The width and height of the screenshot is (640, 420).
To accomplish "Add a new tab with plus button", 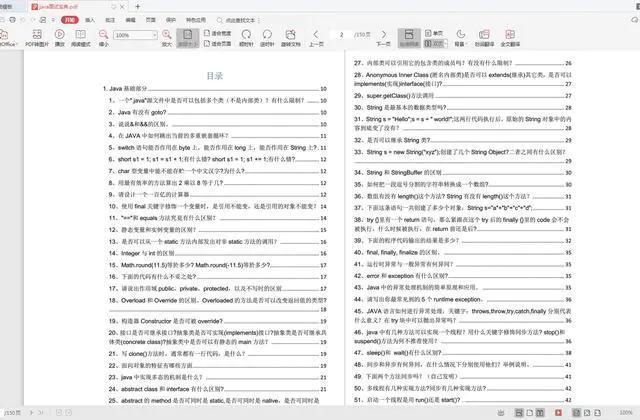I will coord(138,7).
